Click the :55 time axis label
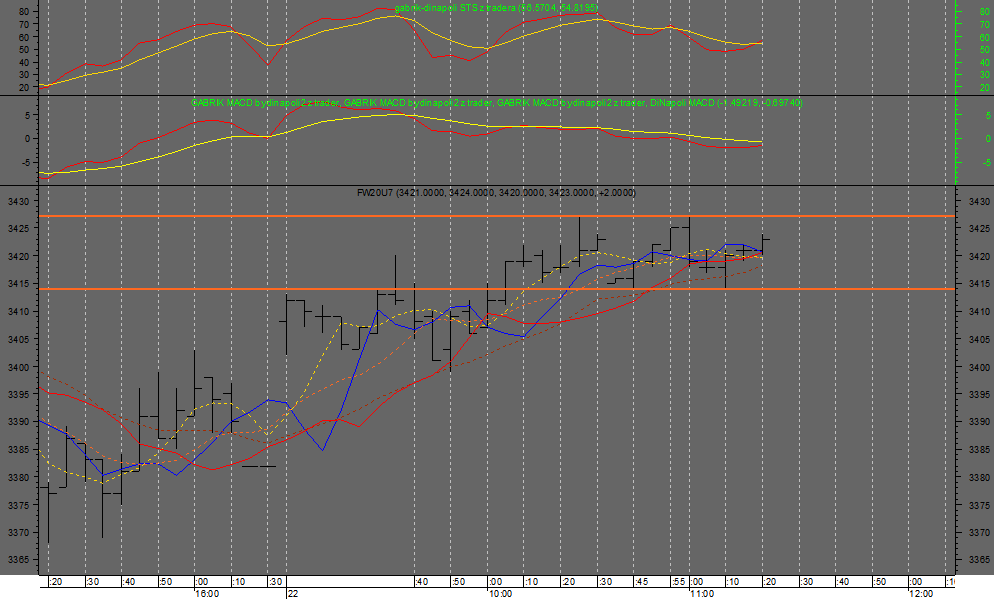 click(x=678, y=582)
